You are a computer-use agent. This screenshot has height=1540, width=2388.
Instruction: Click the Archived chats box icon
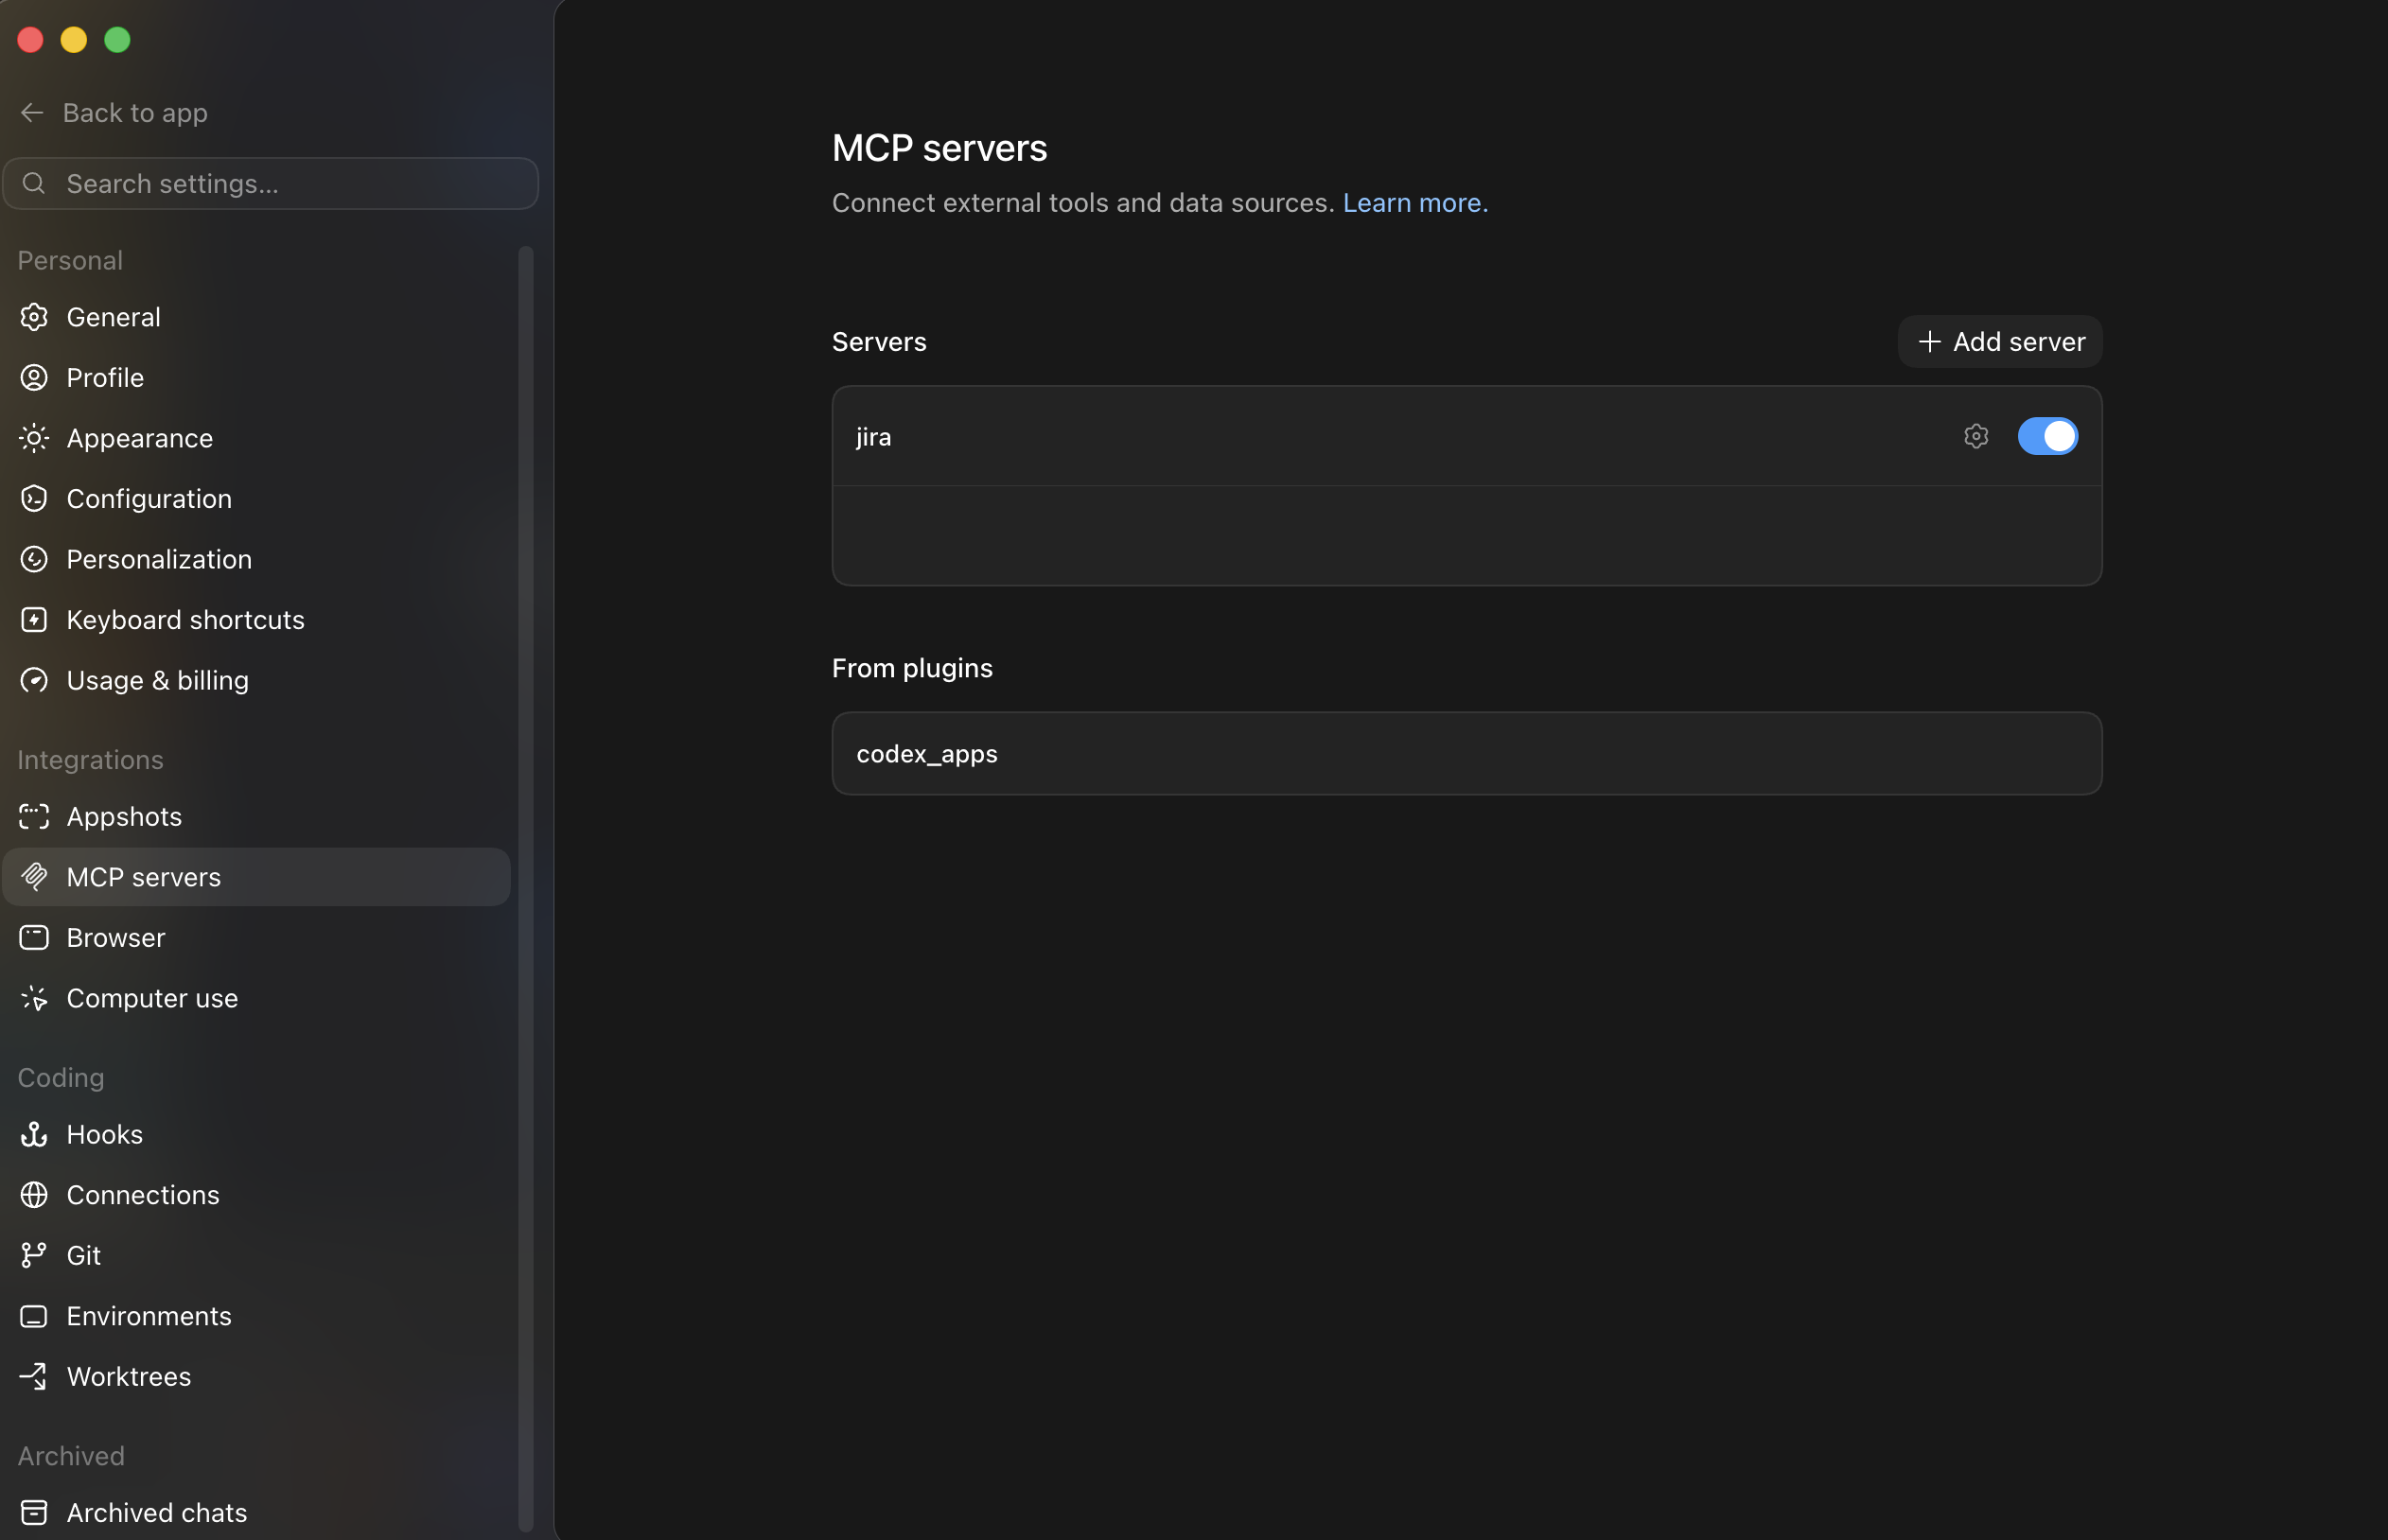[x=34, y=1513]
